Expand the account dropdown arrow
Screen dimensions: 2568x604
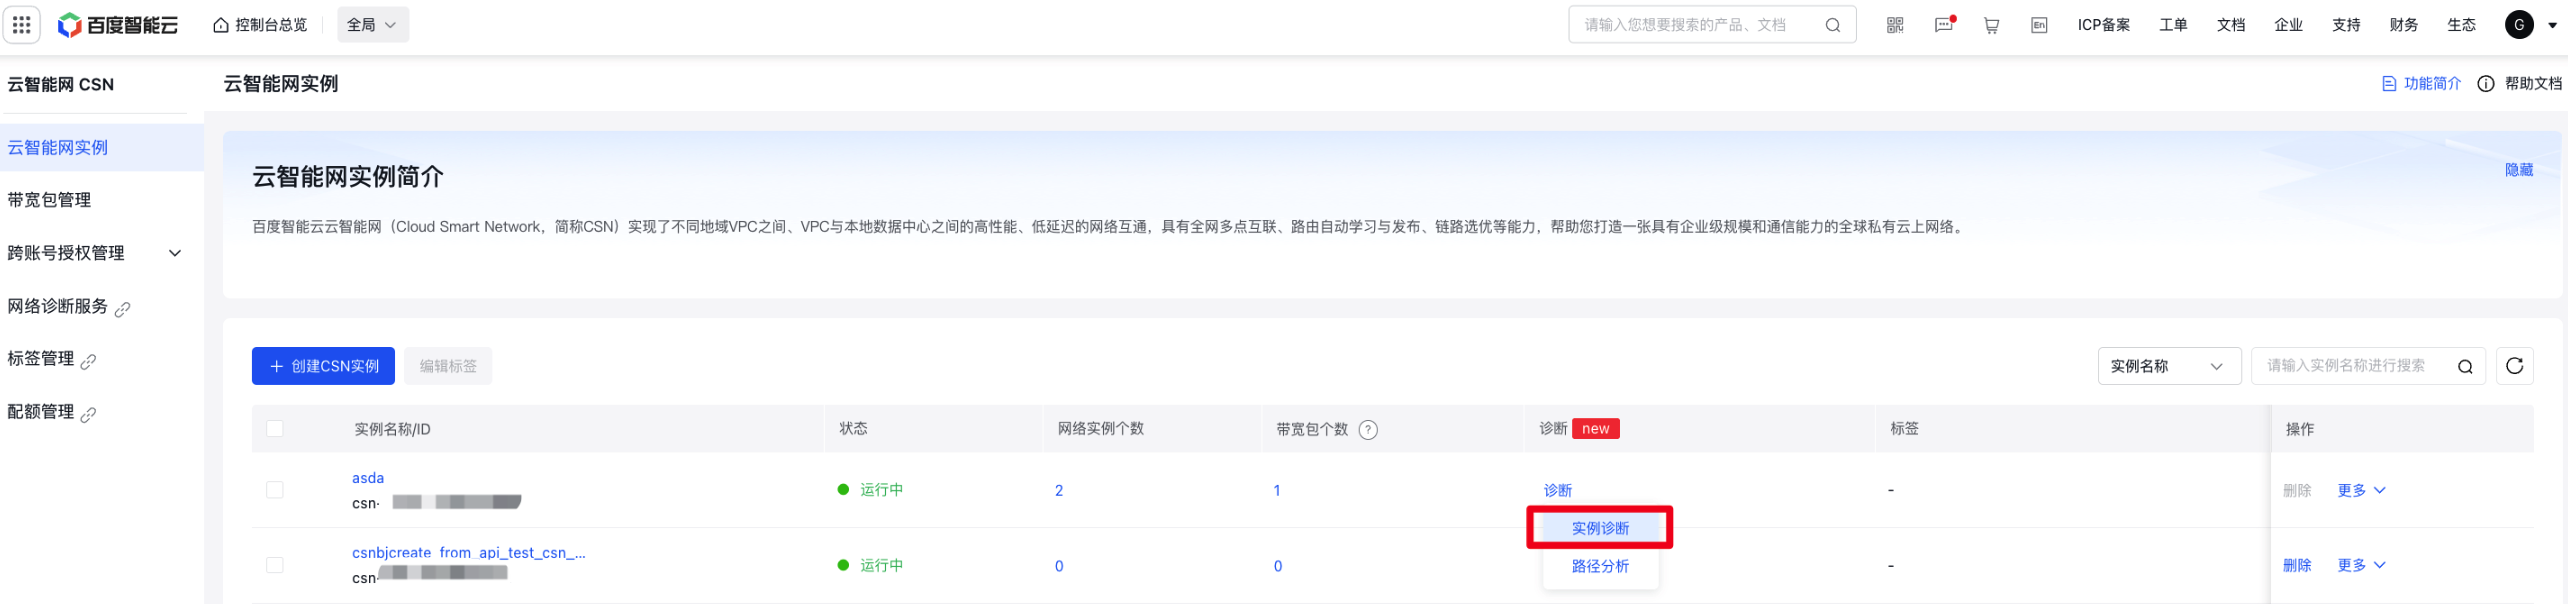coord(2552,25)
